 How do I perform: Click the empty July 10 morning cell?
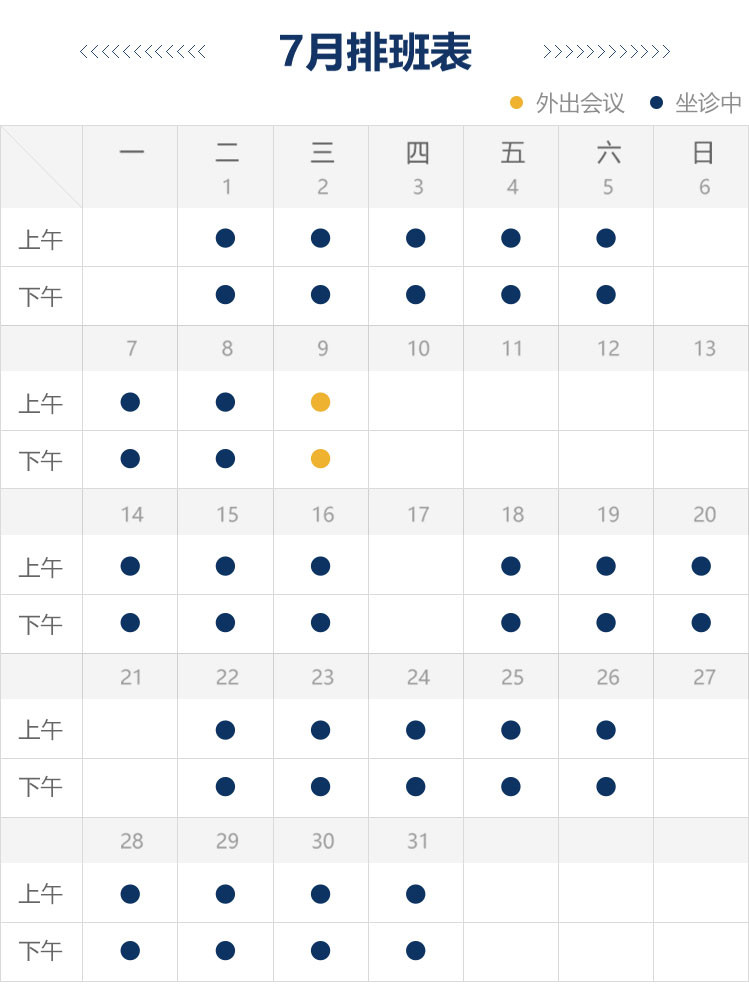416,401
